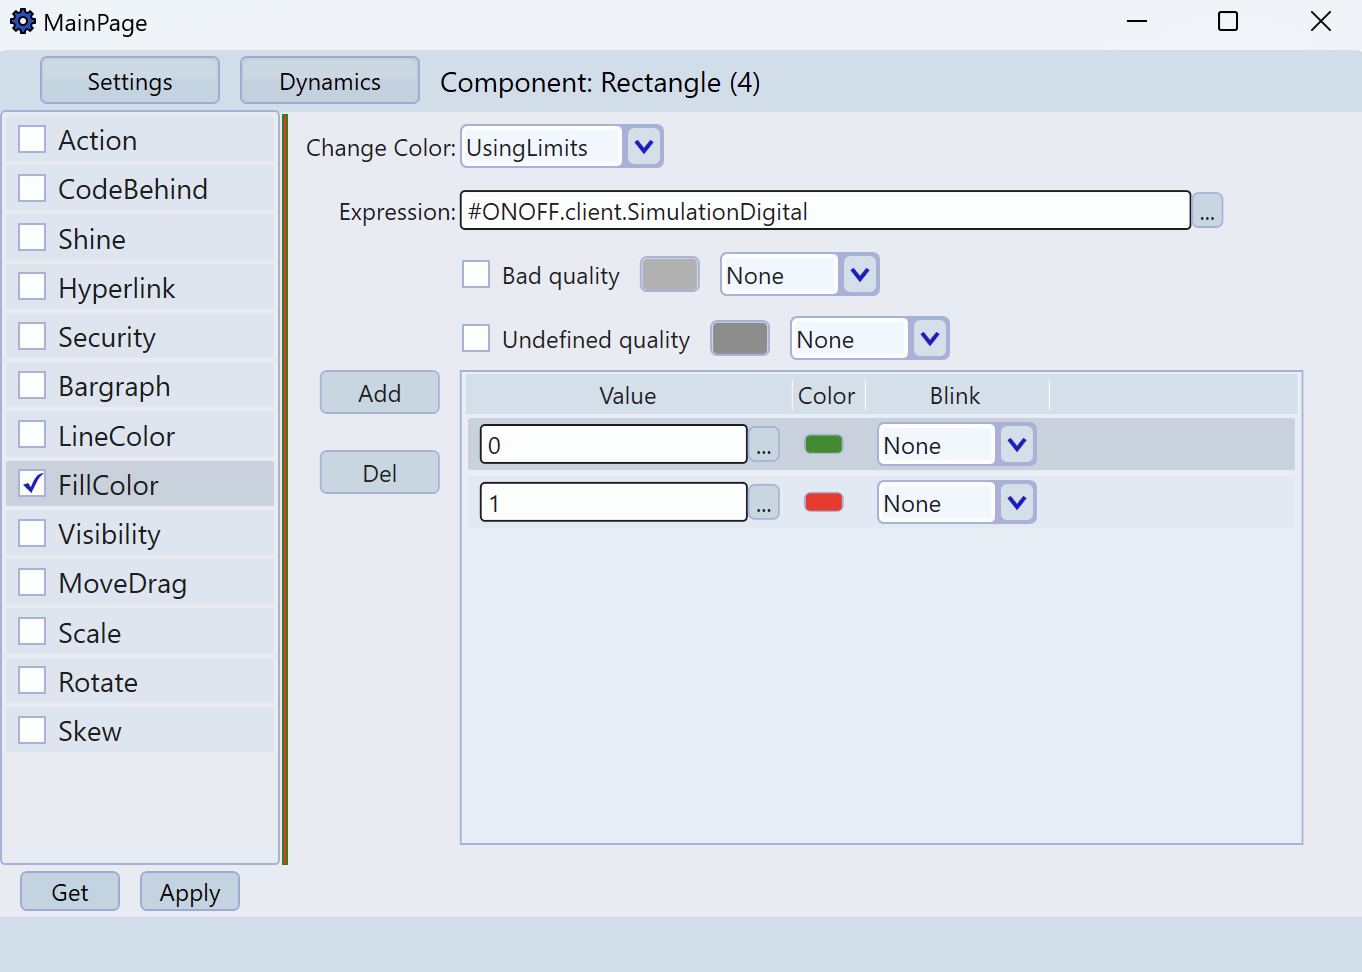Pick the Undefined quality dark gray swatch
The image size is (1362, 972).
pyautogui.click(x=740, y=339)
